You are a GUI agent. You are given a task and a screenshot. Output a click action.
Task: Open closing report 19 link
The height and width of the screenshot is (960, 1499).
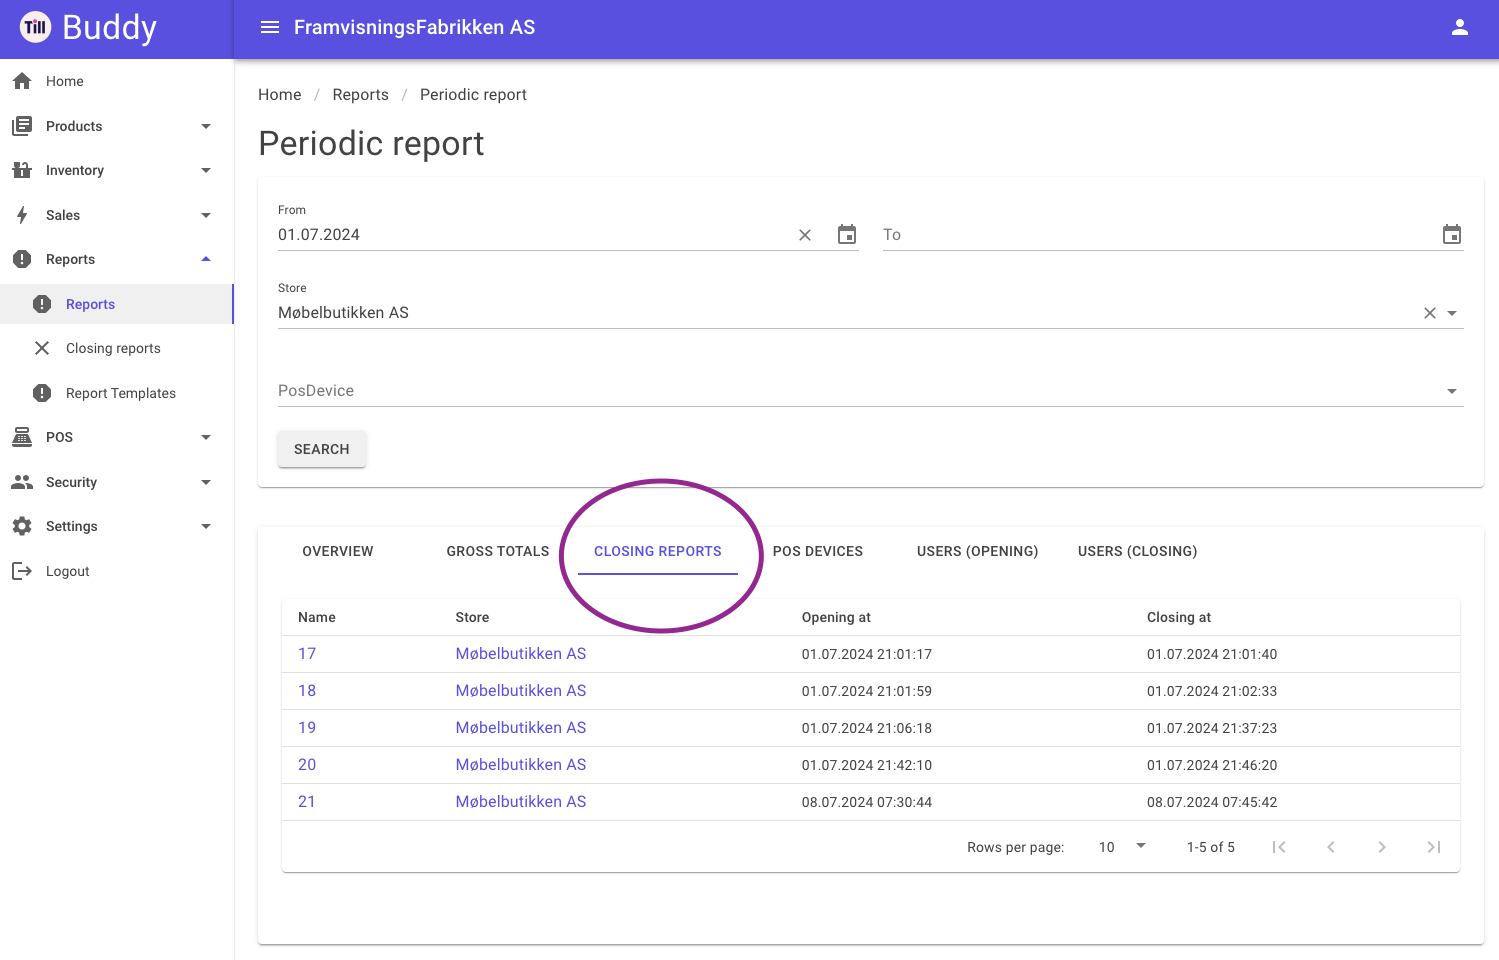point(307,728)
